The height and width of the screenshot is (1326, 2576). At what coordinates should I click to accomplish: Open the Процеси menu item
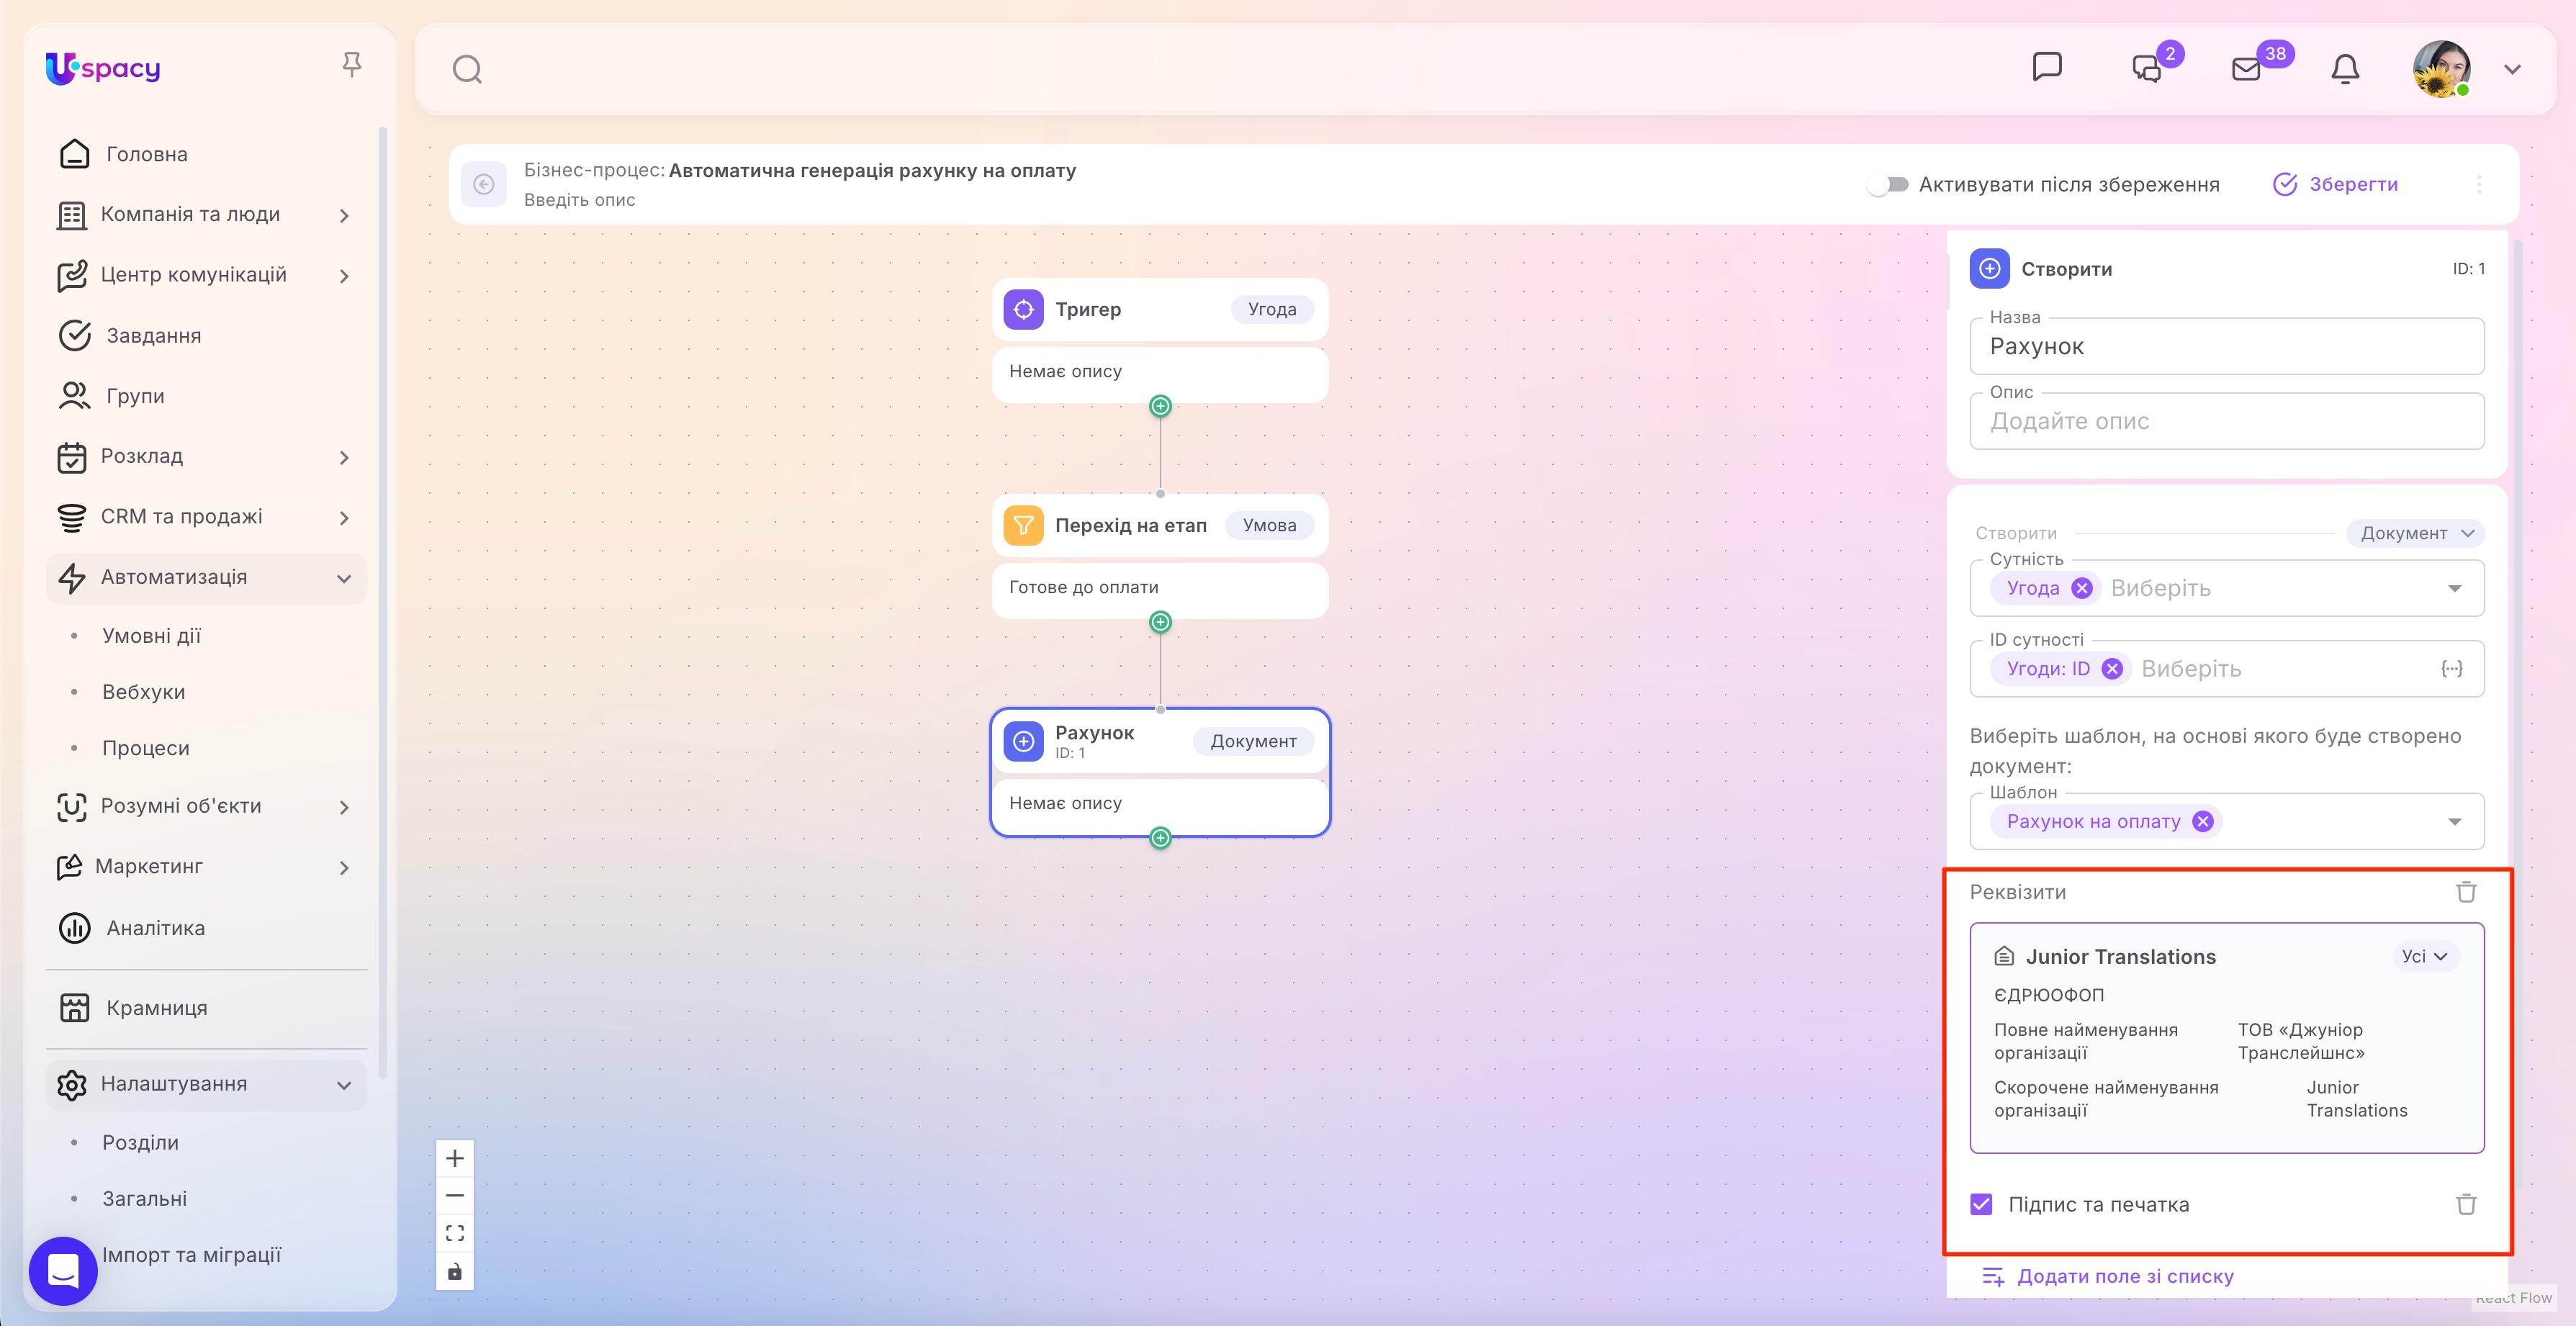click(x=145, y=748)
